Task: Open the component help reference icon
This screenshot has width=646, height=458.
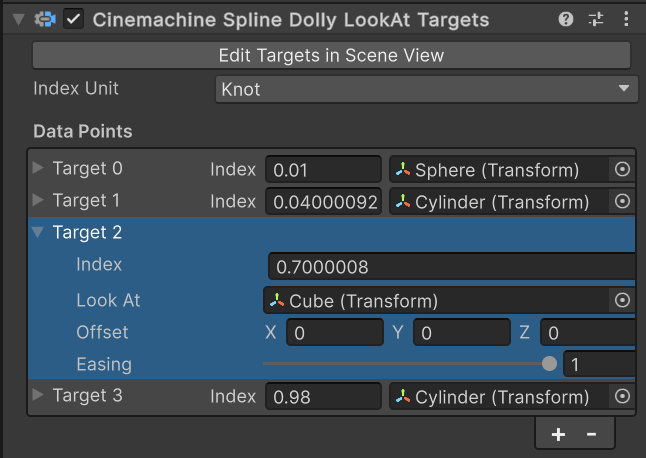Action: tap(566, 19)
